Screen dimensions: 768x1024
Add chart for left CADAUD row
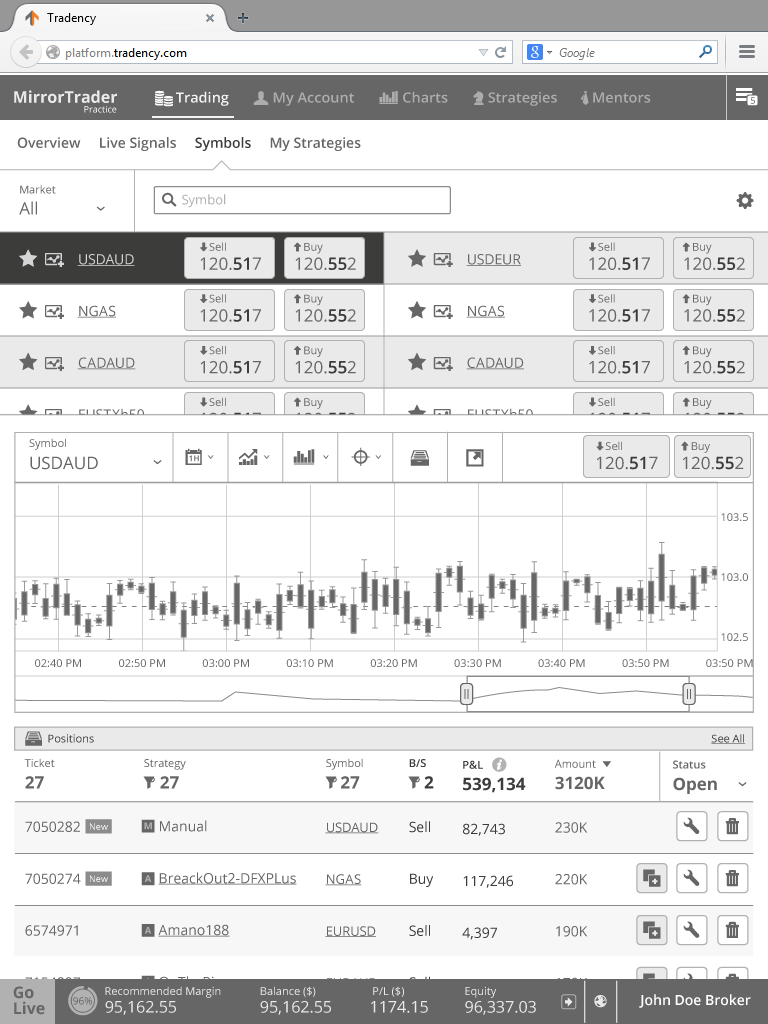tap(54, 362)
